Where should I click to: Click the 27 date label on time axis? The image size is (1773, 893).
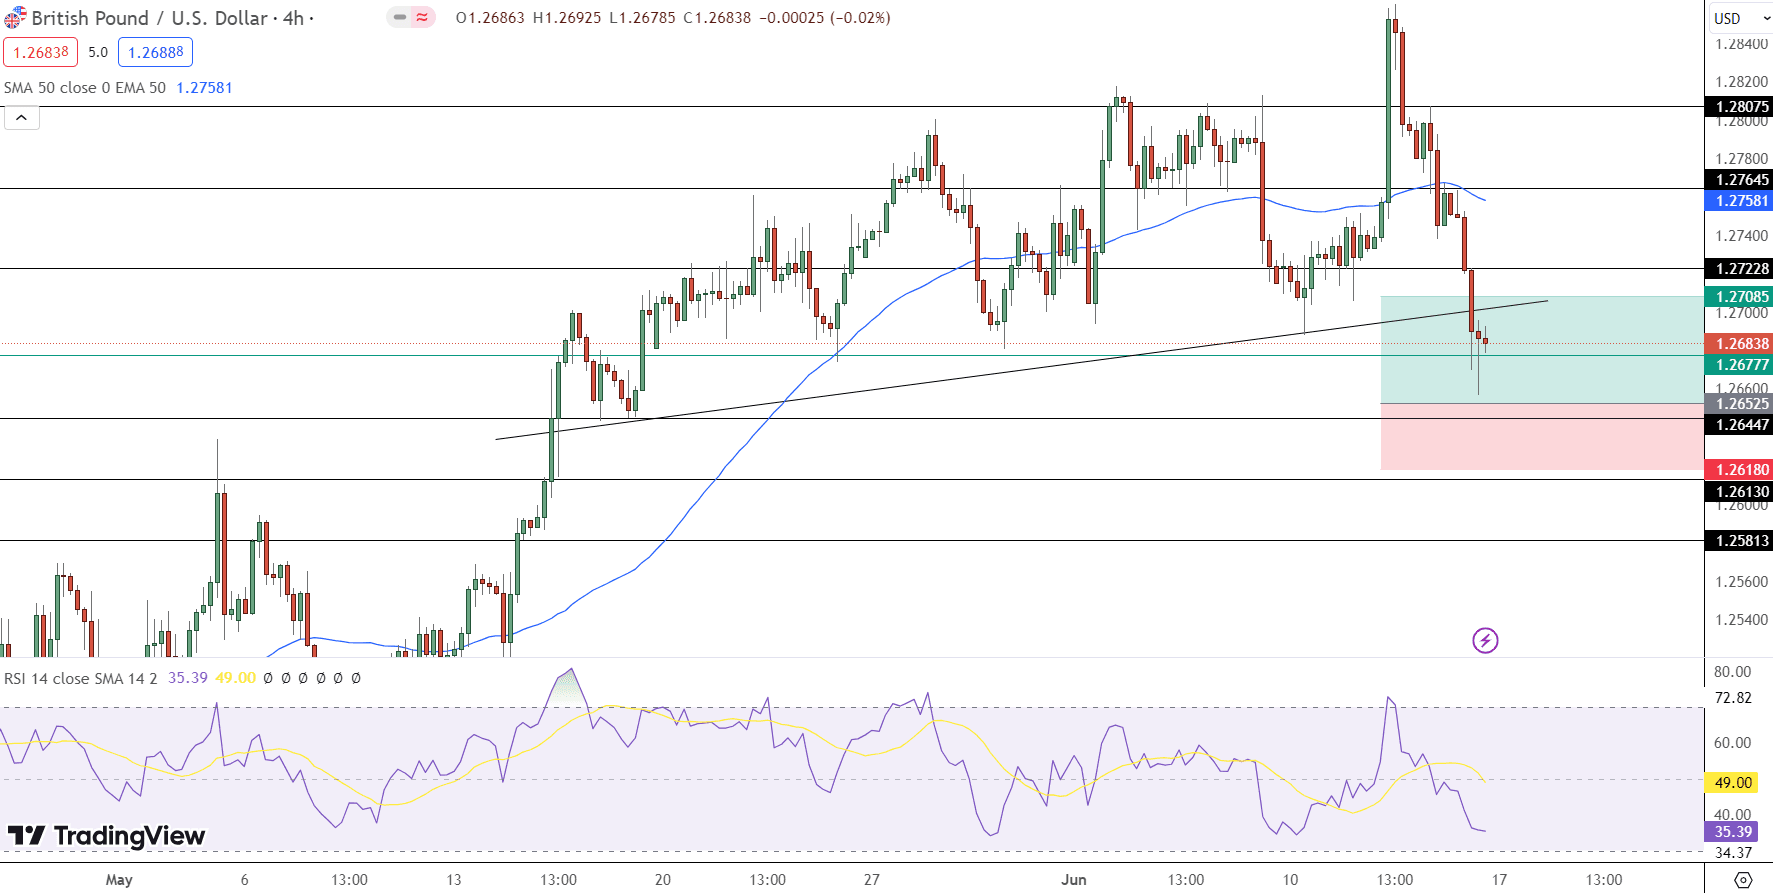(872, 880)
